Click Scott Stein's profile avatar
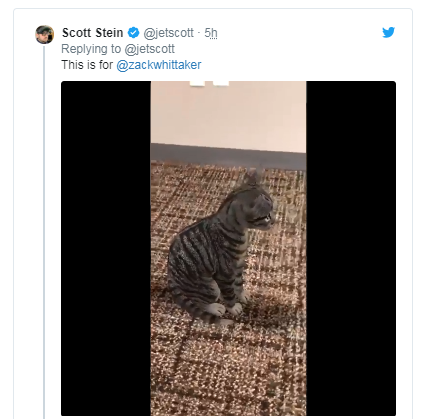Image resolution: width=429 pixels, height=419 pixels. pyautogui.click(x=45, y=34)
